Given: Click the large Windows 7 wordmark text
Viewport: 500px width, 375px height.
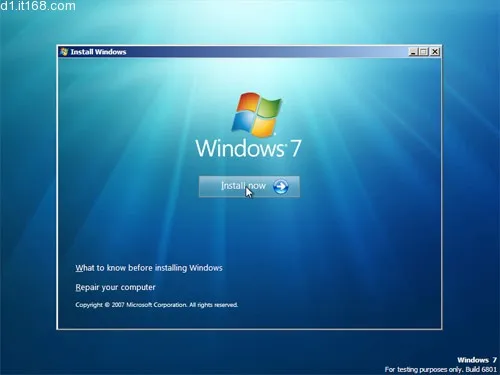Looking at the screenshot, I should [249, 148].
